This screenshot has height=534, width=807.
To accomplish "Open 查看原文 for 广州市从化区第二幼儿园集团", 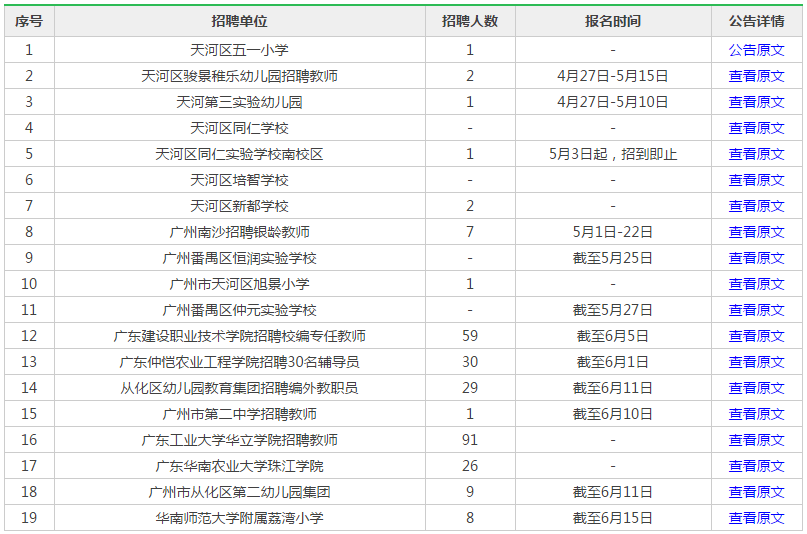I will coord(756,492).
